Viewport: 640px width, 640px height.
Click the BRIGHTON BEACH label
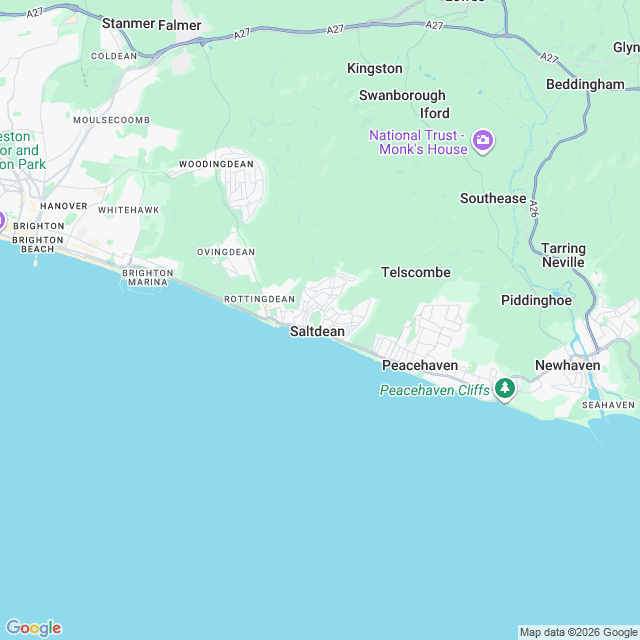38,244
